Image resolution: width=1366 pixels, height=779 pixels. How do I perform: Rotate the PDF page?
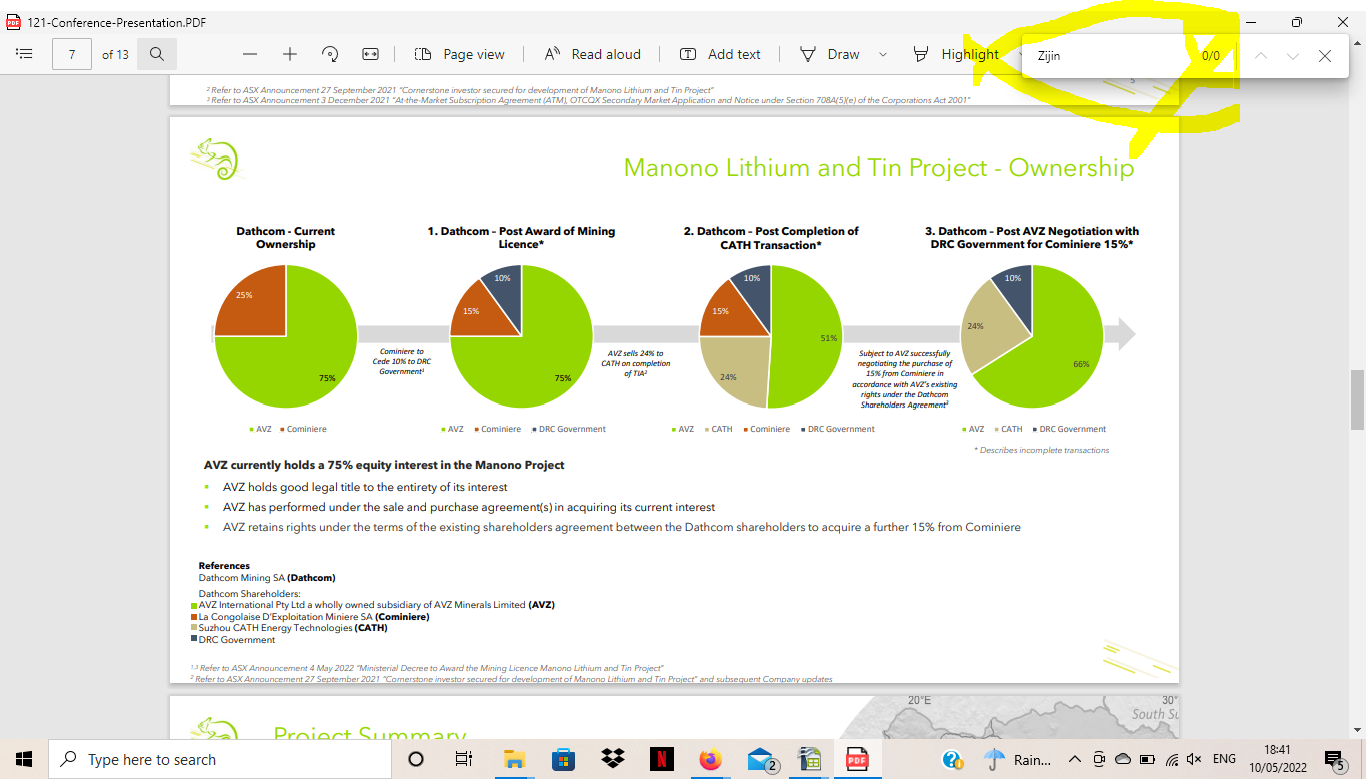330,54
